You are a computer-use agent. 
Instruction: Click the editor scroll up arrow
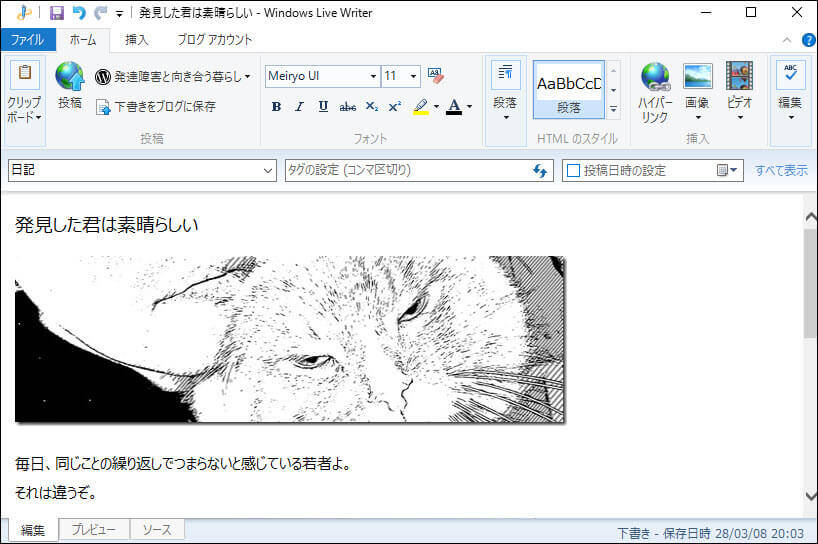point(811,216)
